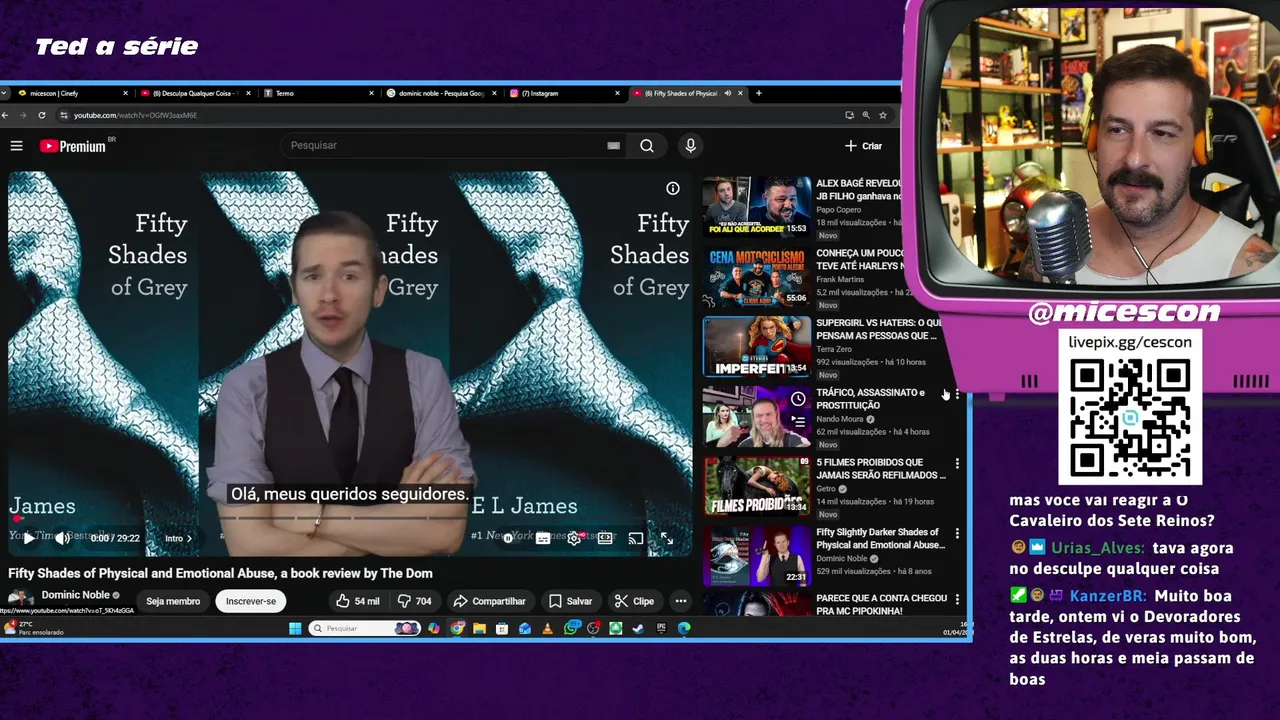
Task: Create a clip with Clipe button
Action: point(634,601)
